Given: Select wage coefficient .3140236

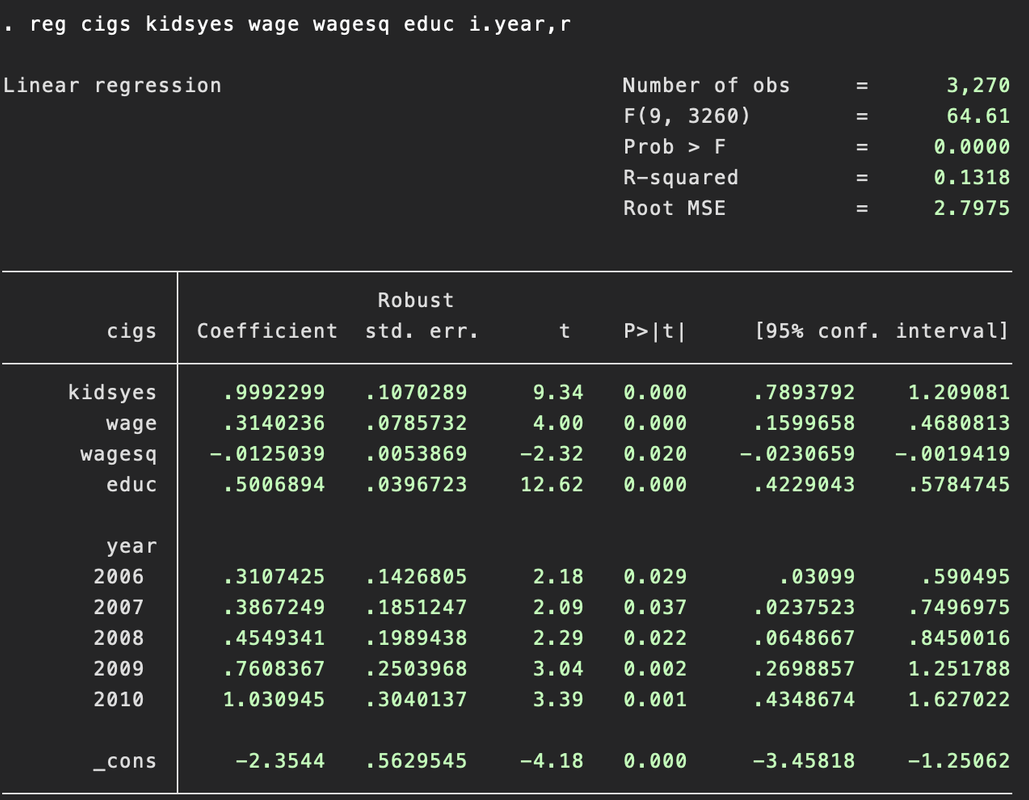Looking at the screenshot, I should point(274,423).
